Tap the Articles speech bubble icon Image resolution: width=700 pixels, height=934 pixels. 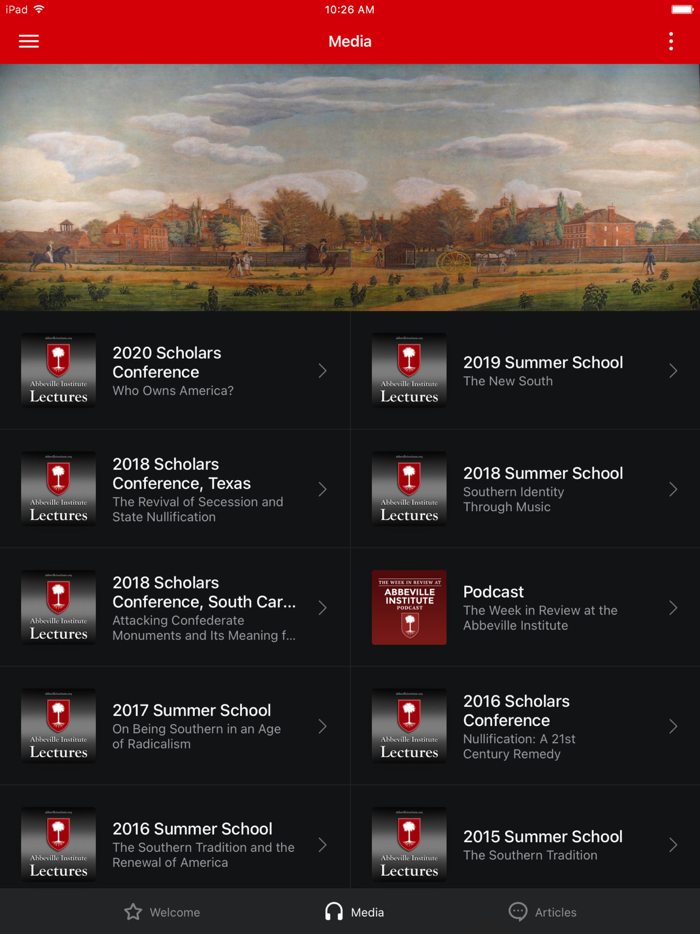pyautogui.click(x=518, y=912)
